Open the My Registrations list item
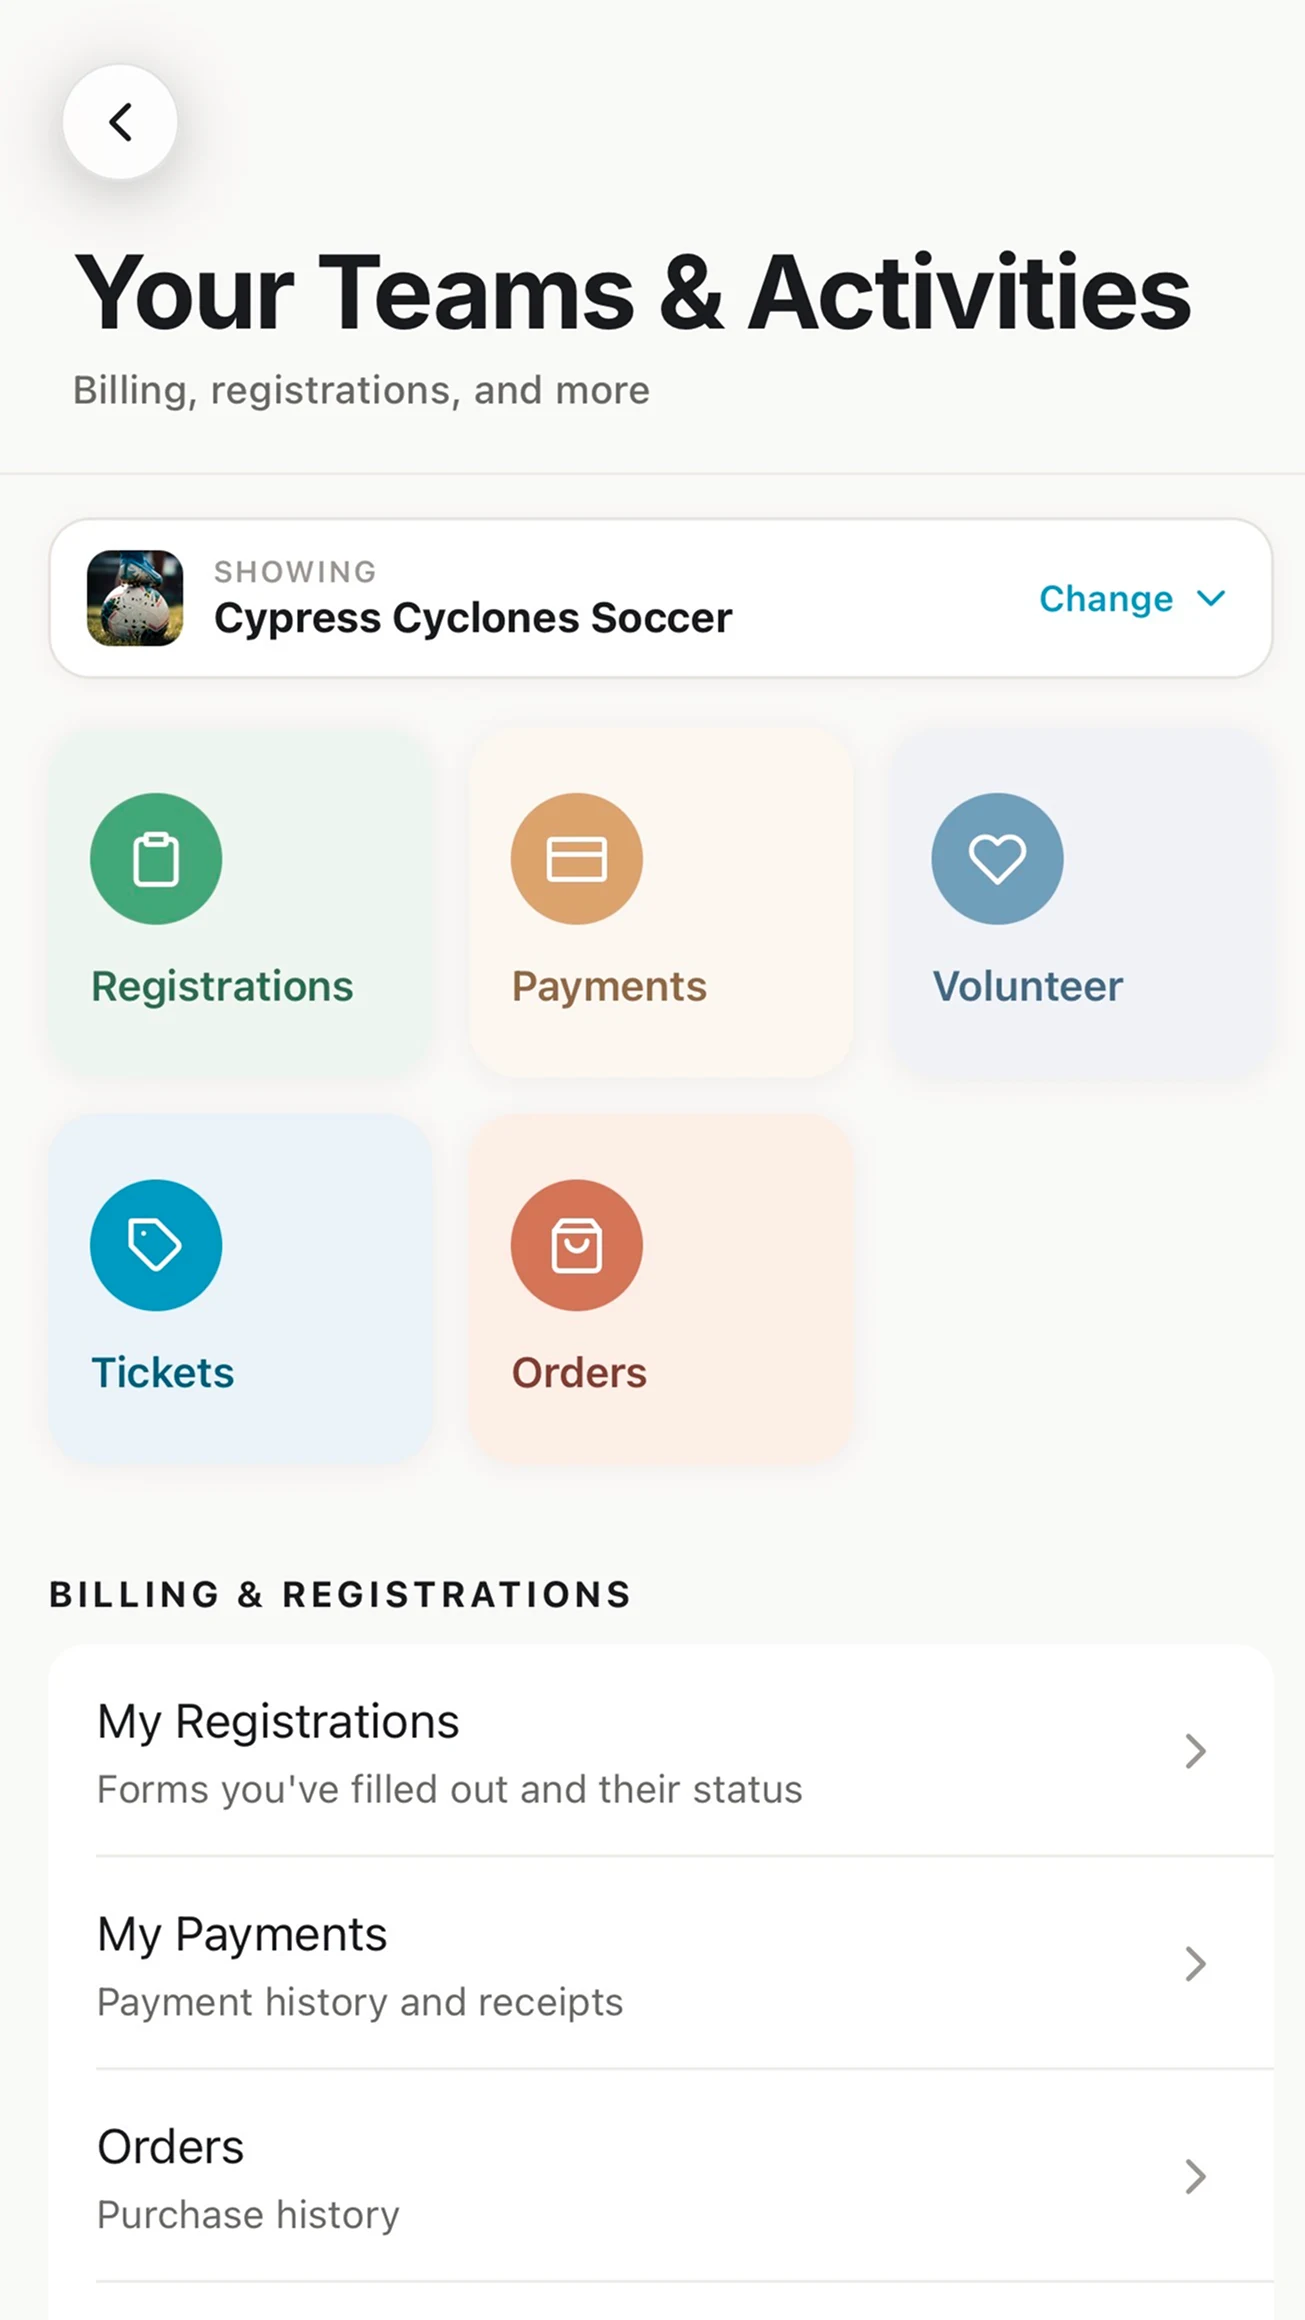Screen dimensions: 1305x2320 tap(661, 1751)
